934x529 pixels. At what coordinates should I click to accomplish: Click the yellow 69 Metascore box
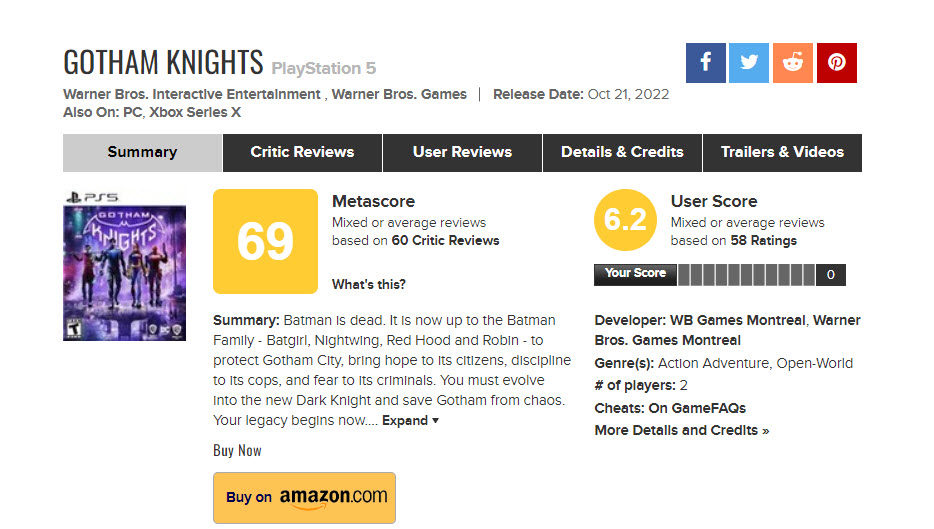click(265, 241)
